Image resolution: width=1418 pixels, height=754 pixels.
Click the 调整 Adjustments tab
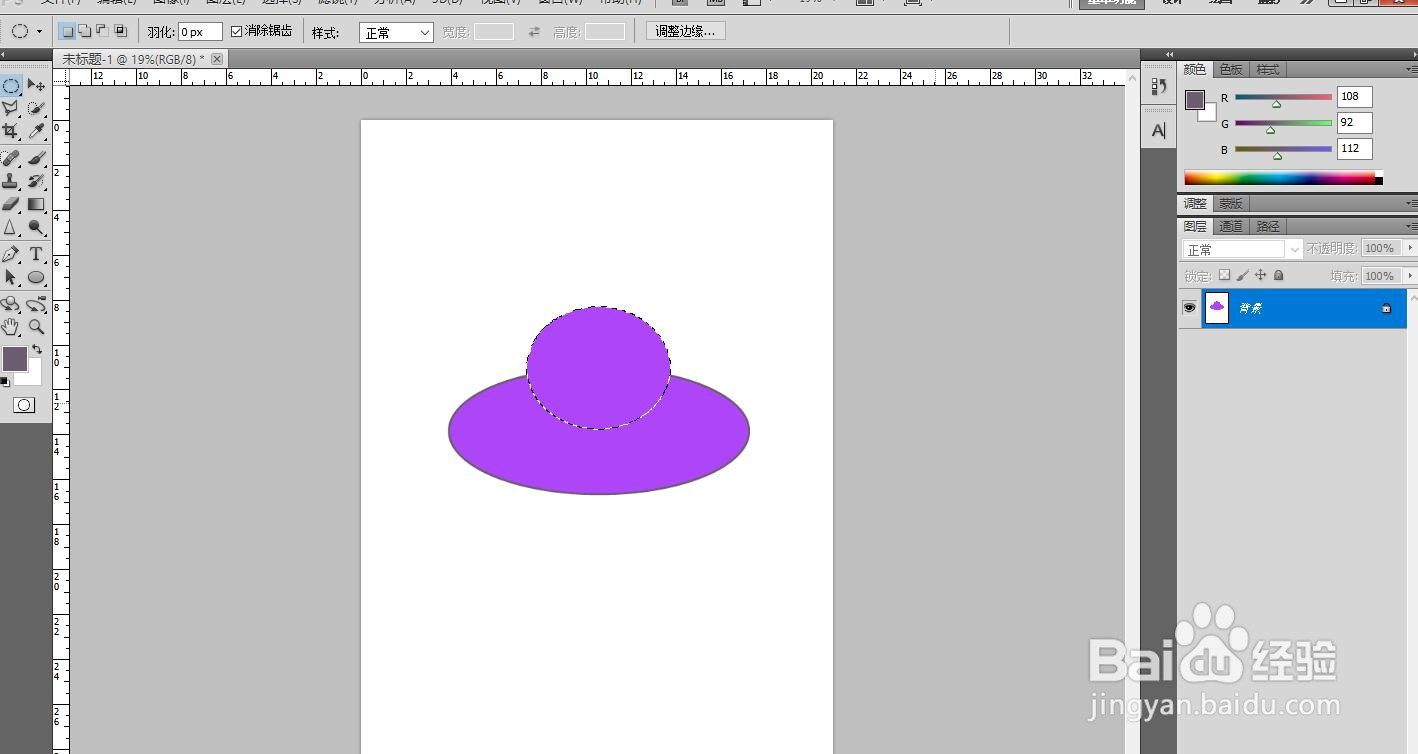(1195, 203)
